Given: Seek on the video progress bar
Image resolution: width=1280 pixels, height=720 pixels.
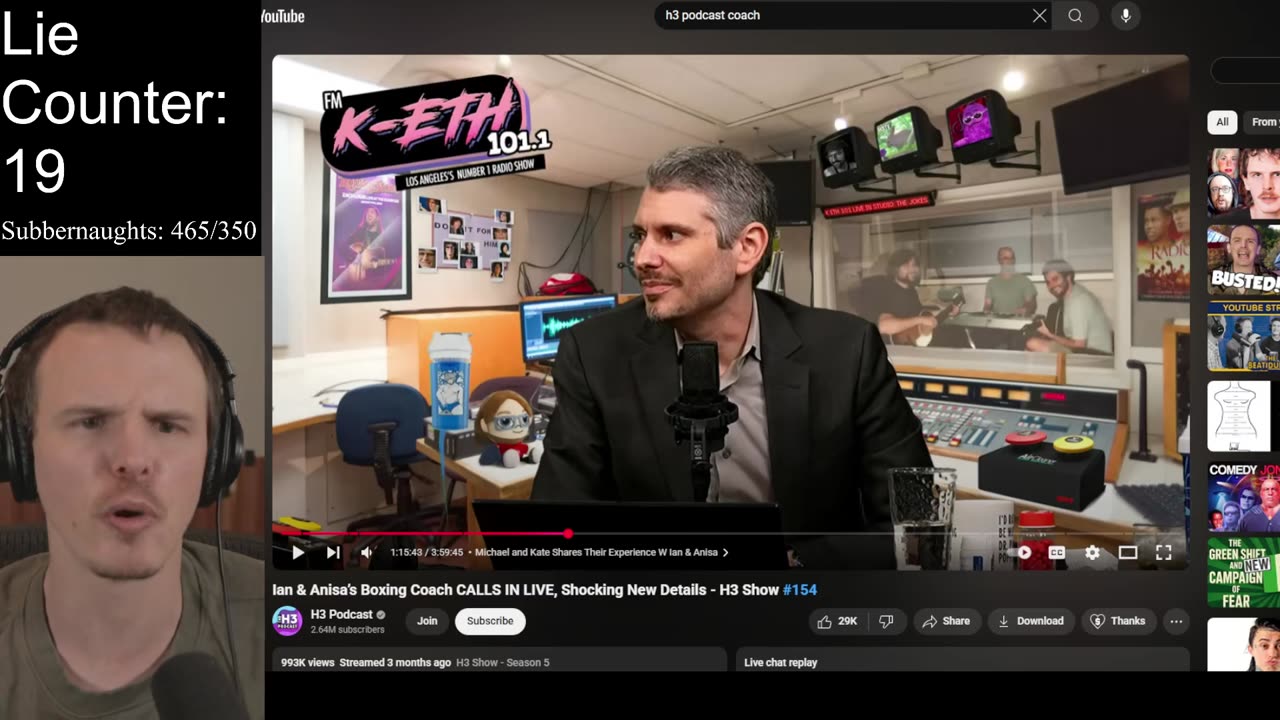Looking at the screenshot, I should click(730, 534).
